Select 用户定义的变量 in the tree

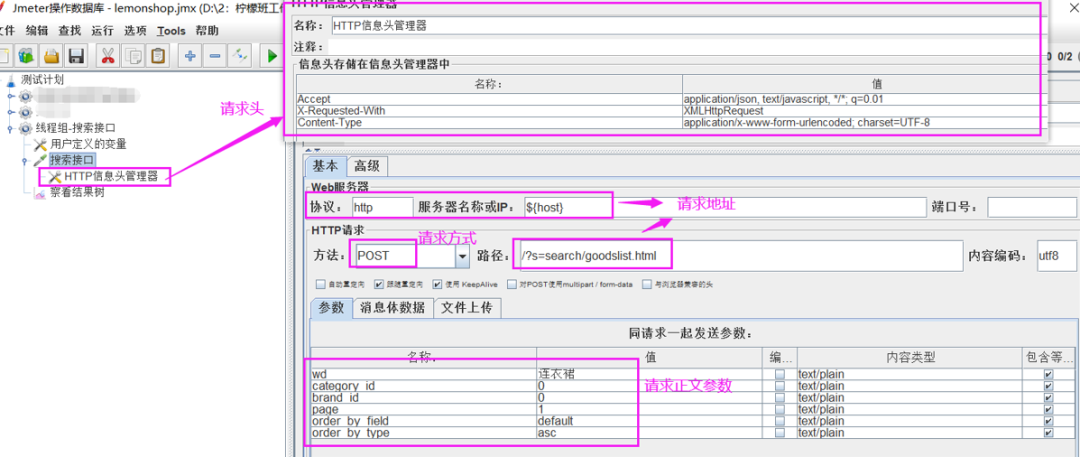pos(88,145)
